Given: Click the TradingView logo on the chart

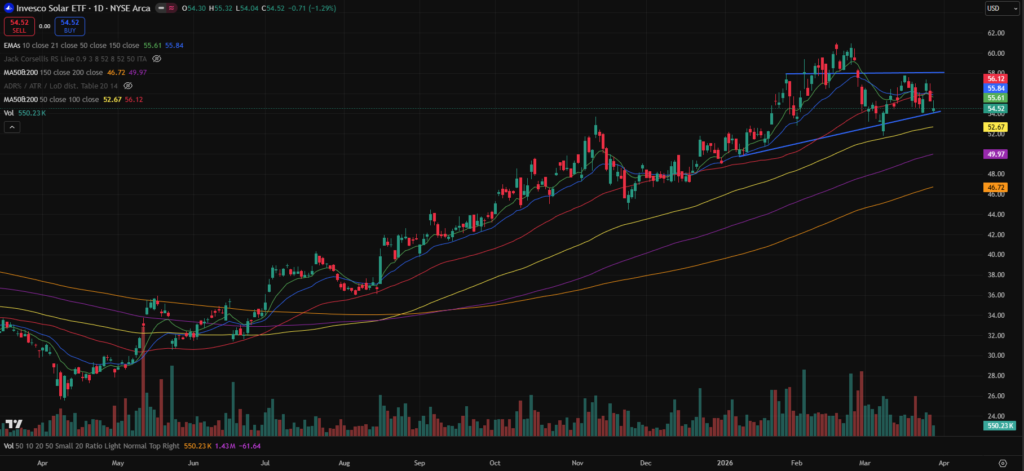Looking at the screenshot, I should 13,424.
